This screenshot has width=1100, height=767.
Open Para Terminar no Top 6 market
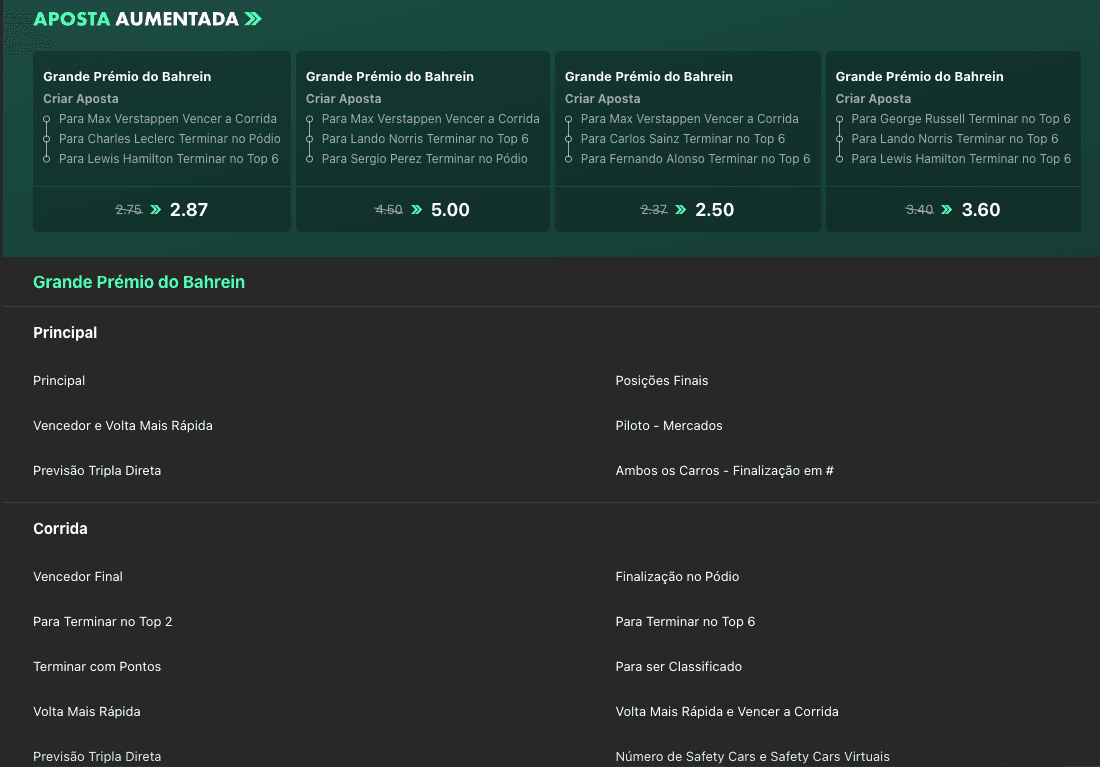point(685,621)
